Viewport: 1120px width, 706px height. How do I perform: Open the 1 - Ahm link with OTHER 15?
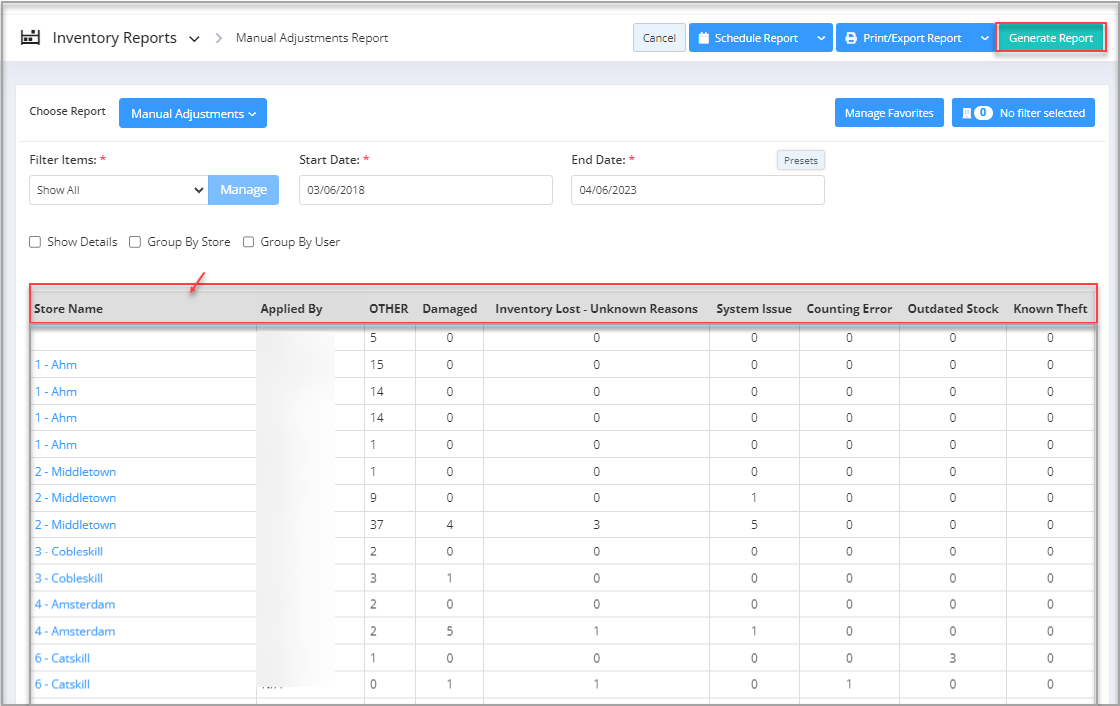56,364
